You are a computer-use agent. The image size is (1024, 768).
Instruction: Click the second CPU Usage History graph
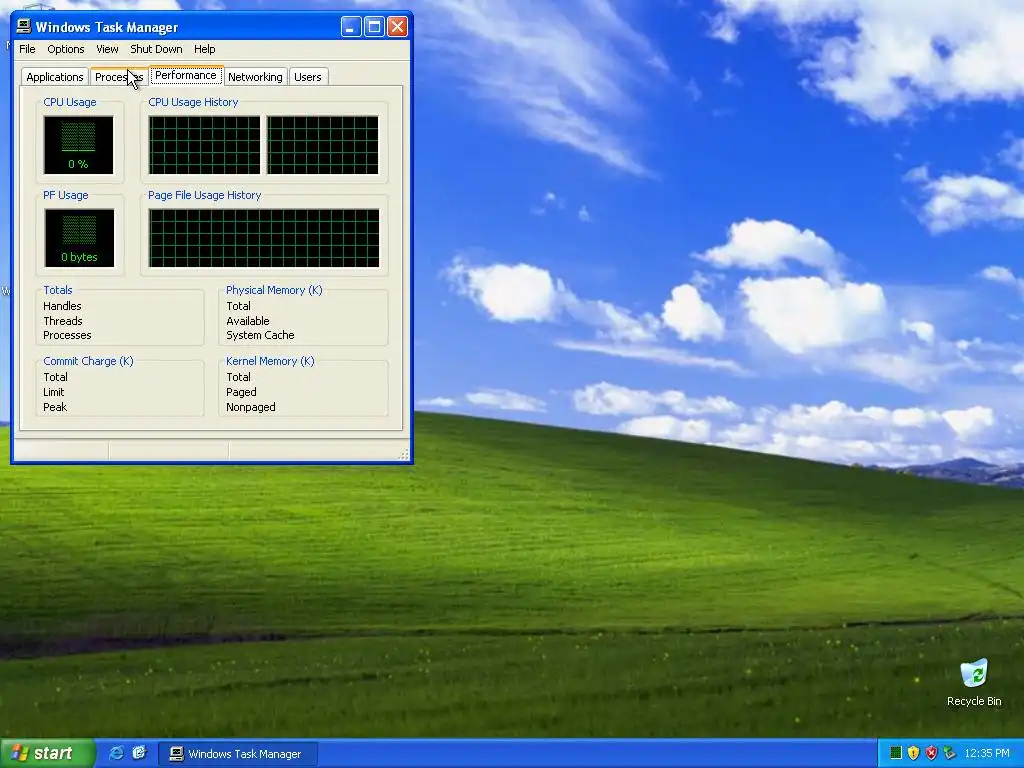323,145
